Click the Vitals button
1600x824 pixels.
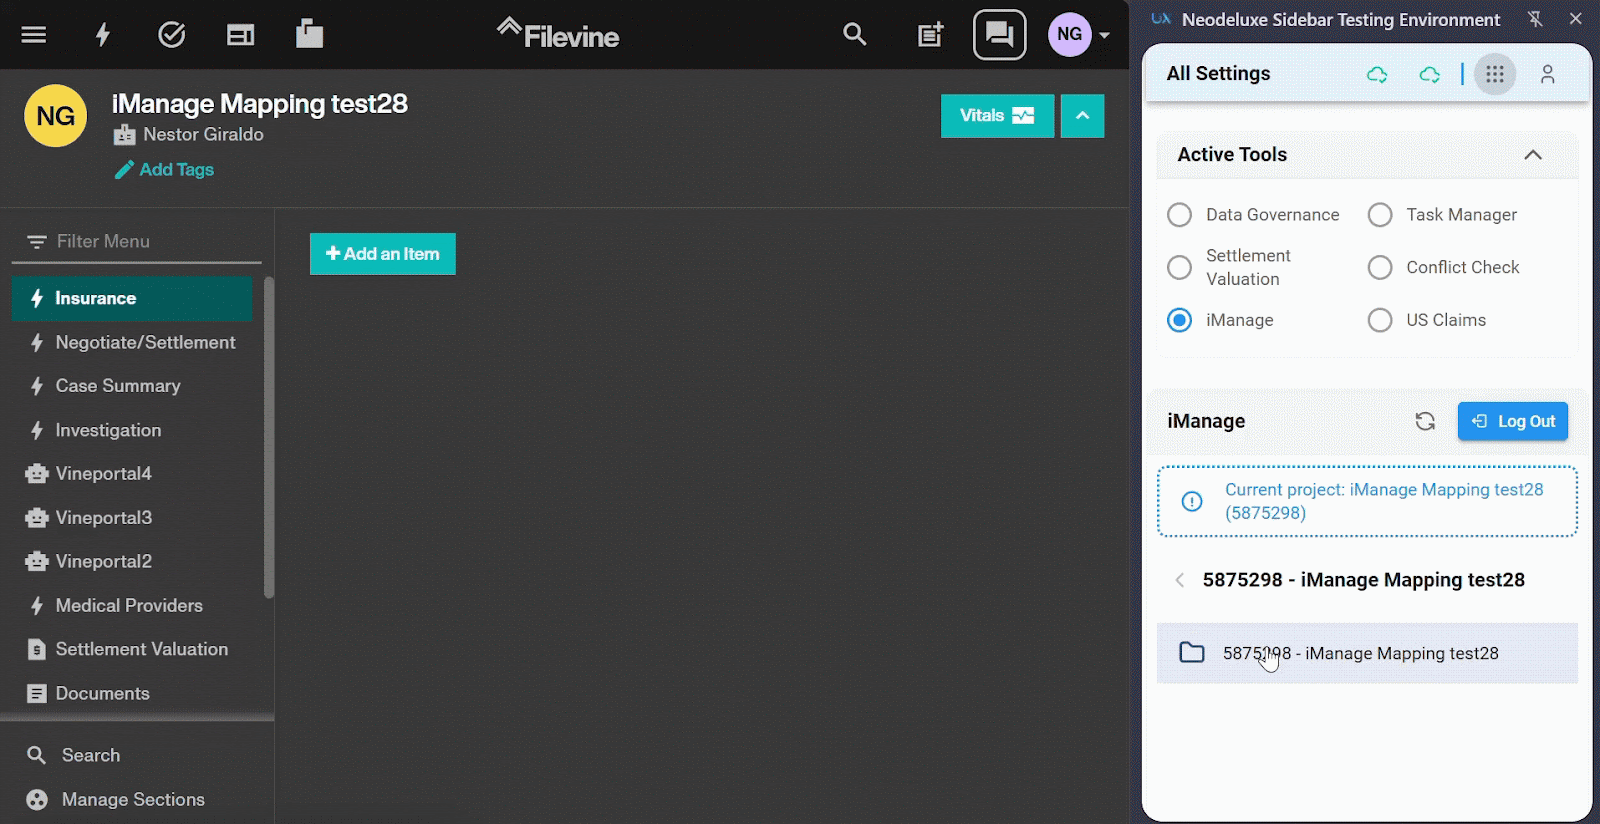[x=997, y=116]
